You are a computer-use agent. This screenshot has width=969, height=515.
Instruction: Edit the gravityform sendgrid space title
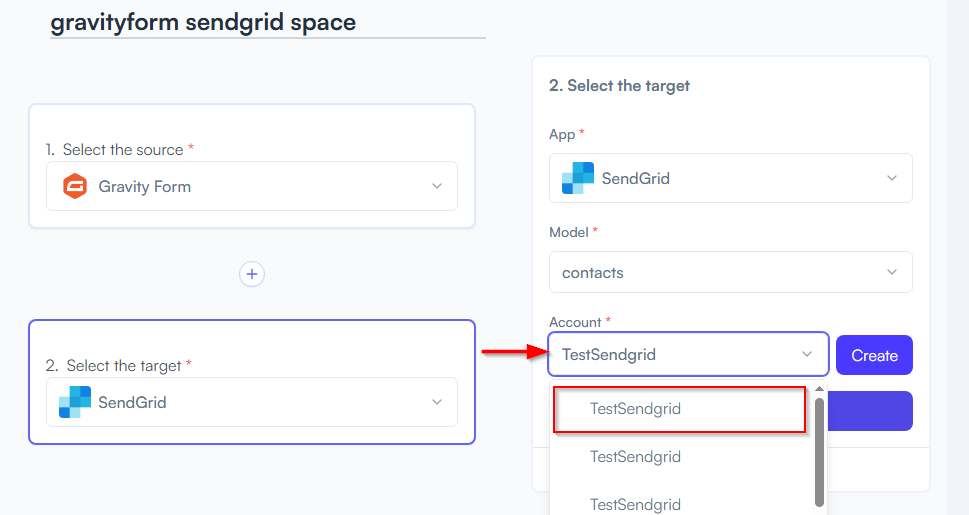(203, 22)
